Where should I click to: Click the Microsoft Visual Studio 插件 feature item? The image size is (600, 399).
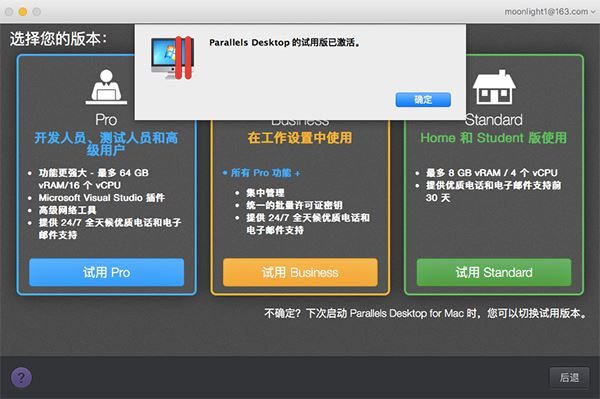[101, 198]
